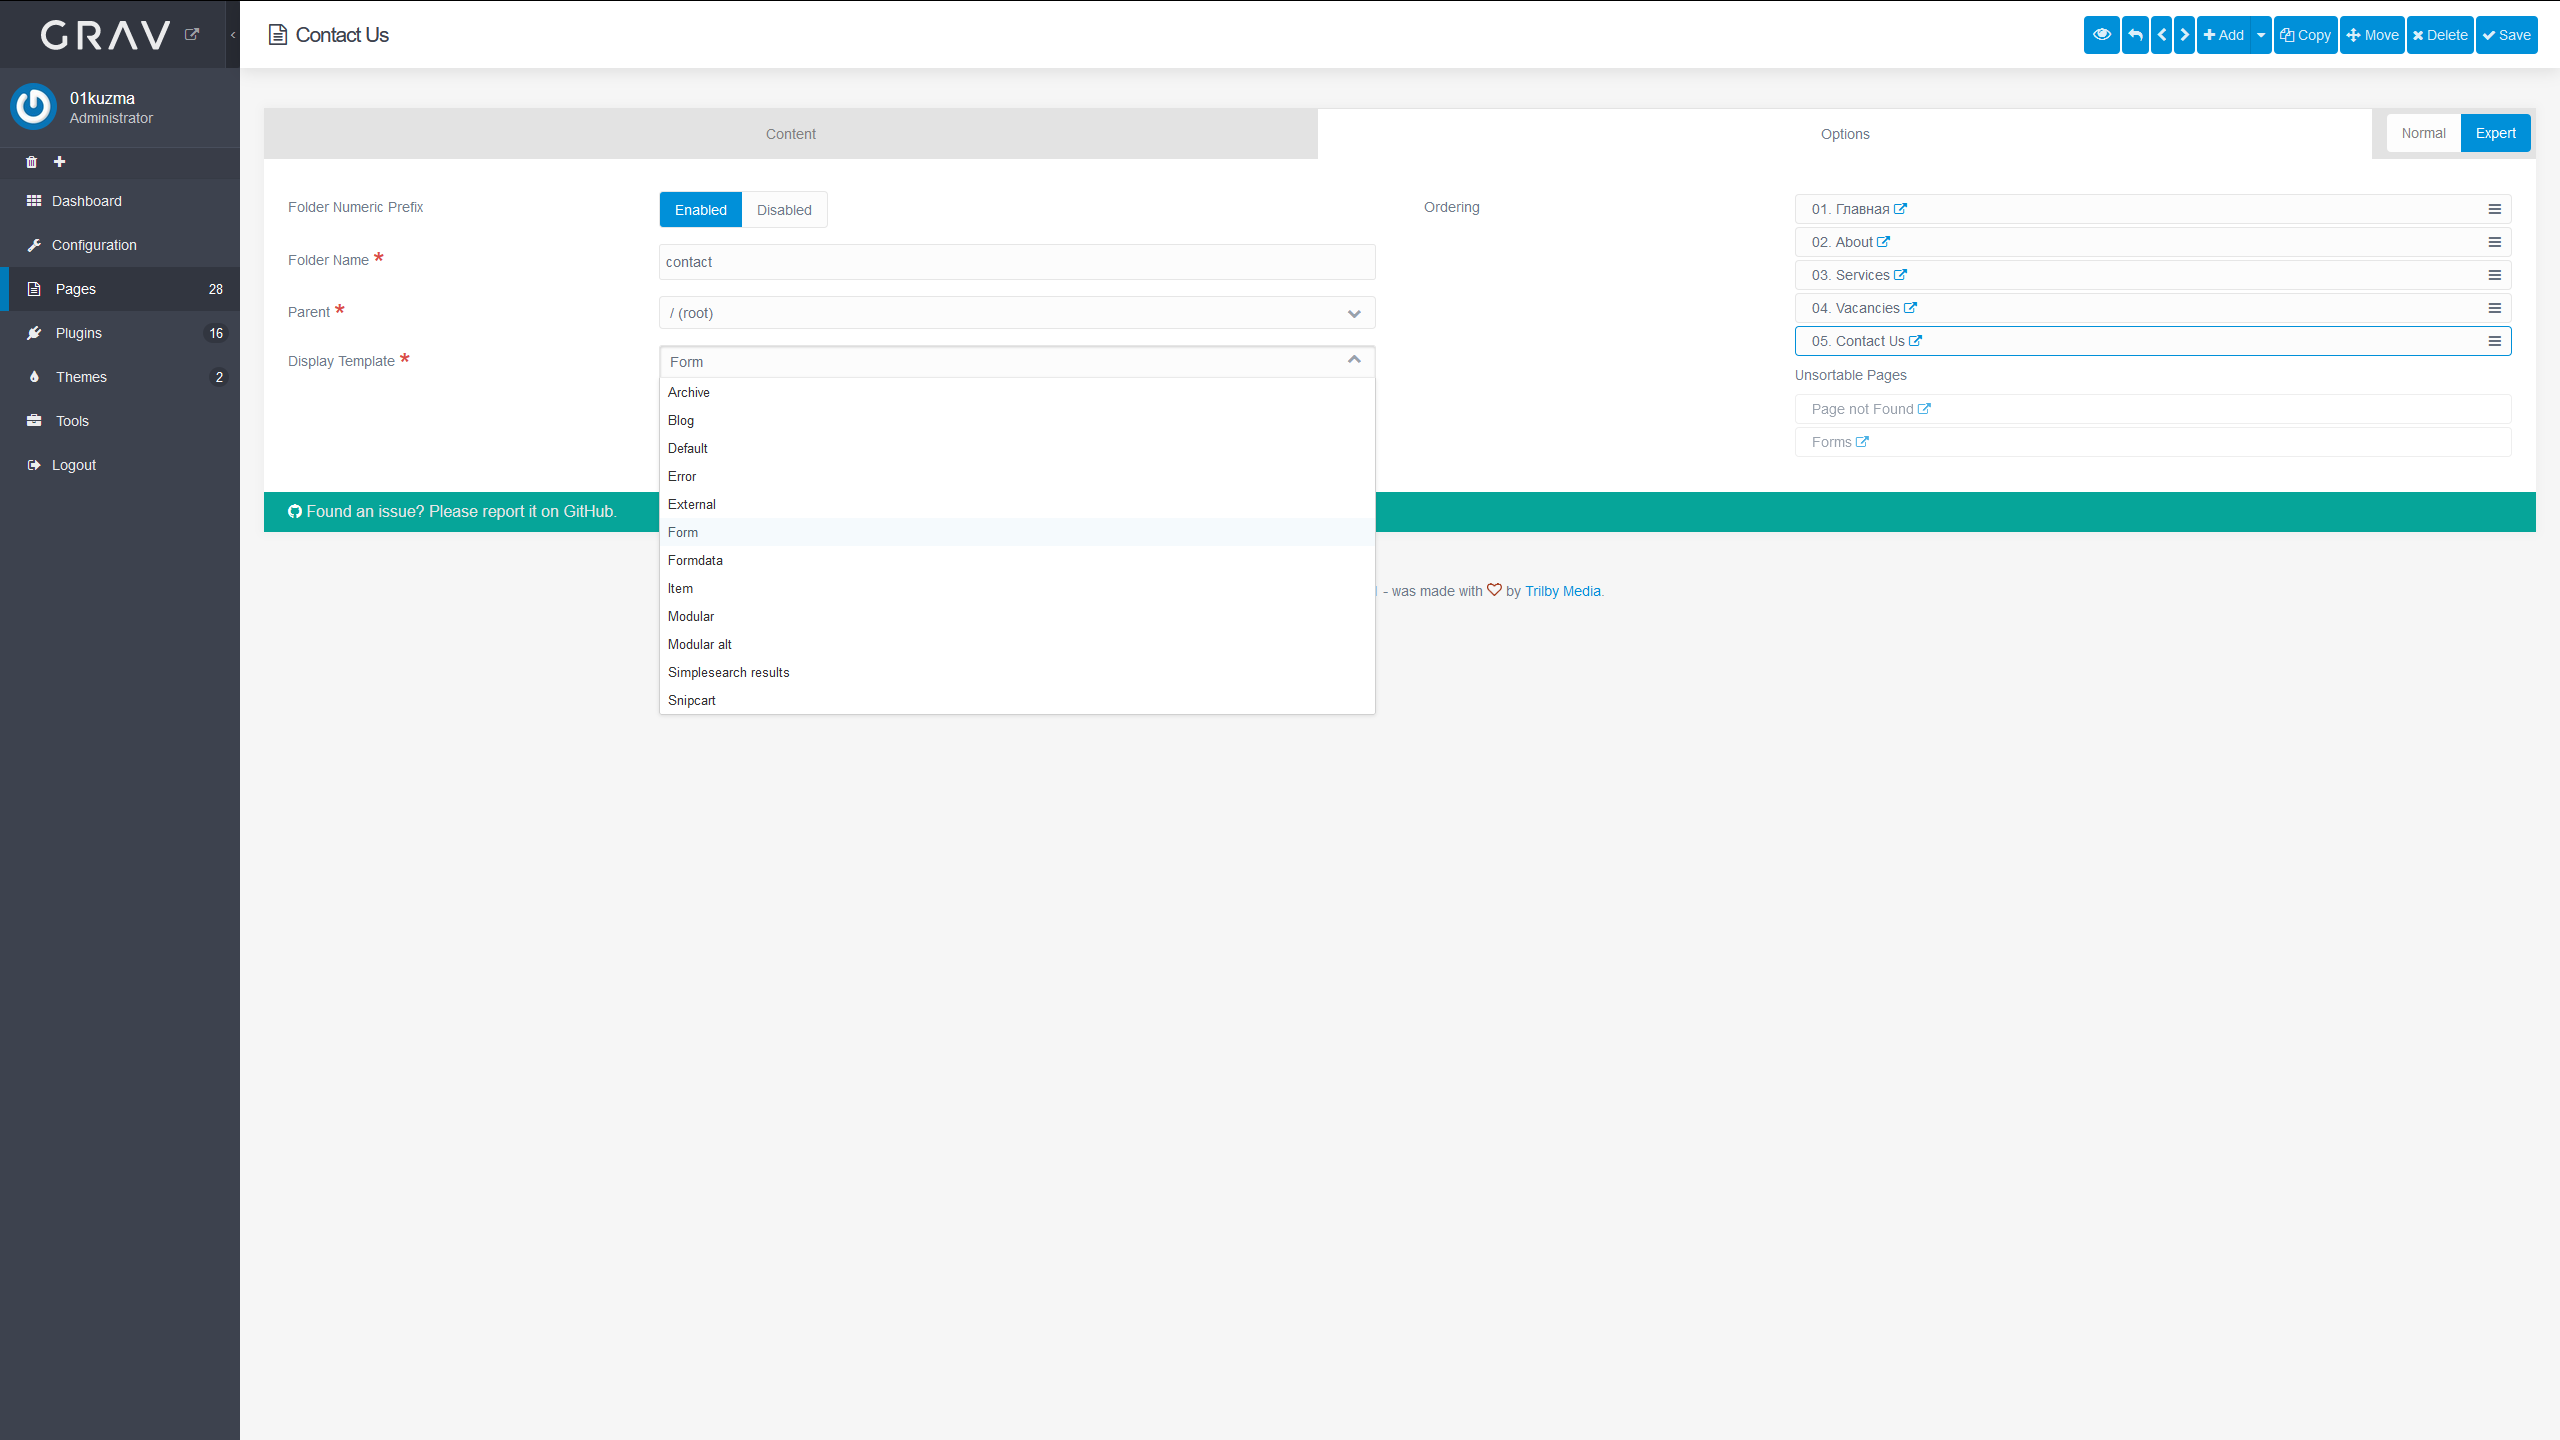The height and width of the screenshot is (1440, 2560).
Task: Open Themes in the sidebar
Action: tap(120, 377)
